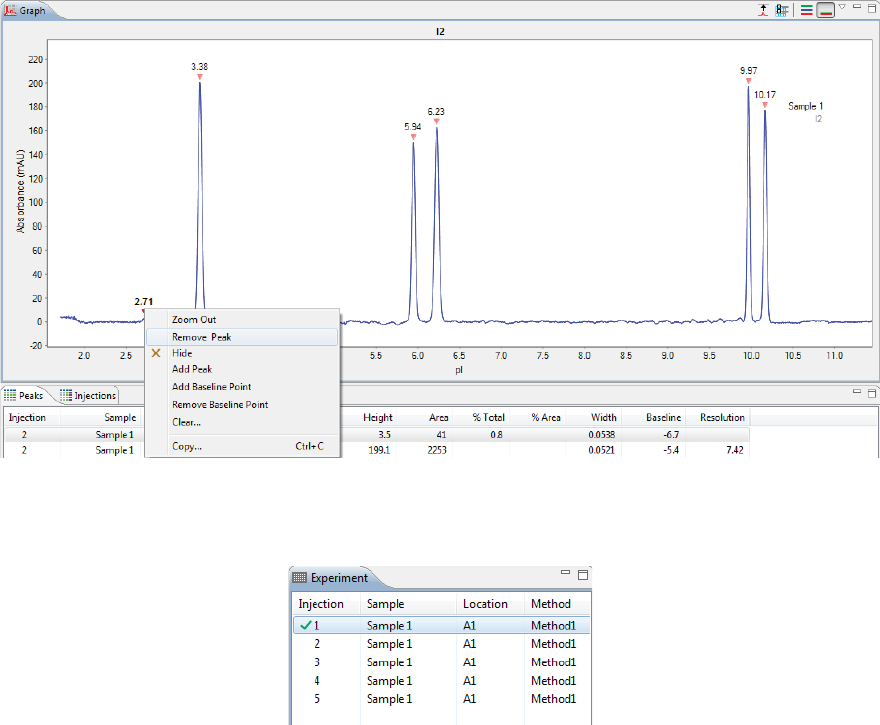This screenshot has height=725, width=880.
Task: Select the peak row with height 3.5
Action: [377, 434]
